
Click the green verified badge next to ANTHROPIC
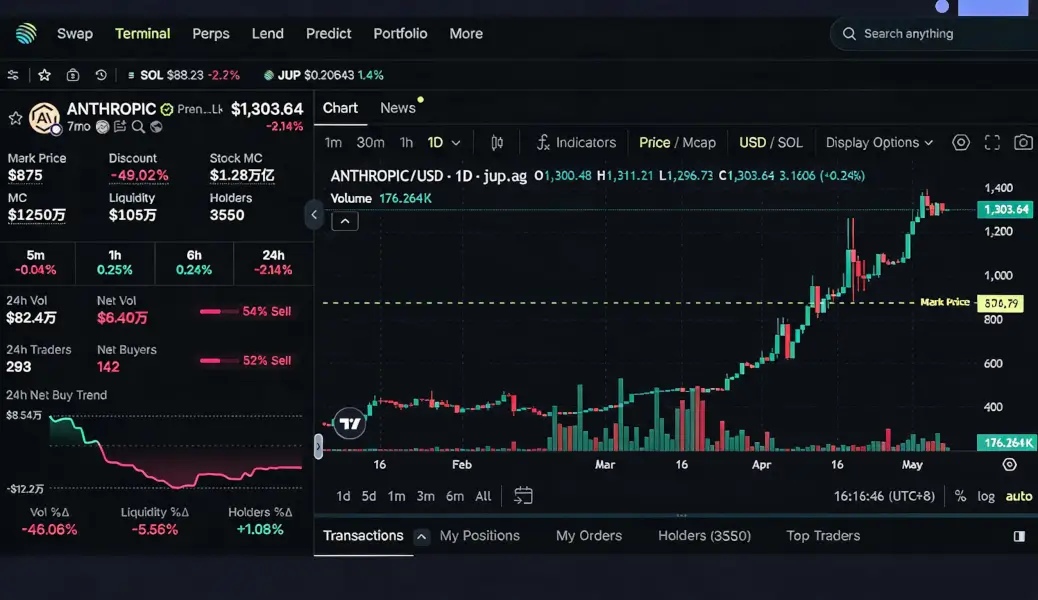[x=167, y=109]
